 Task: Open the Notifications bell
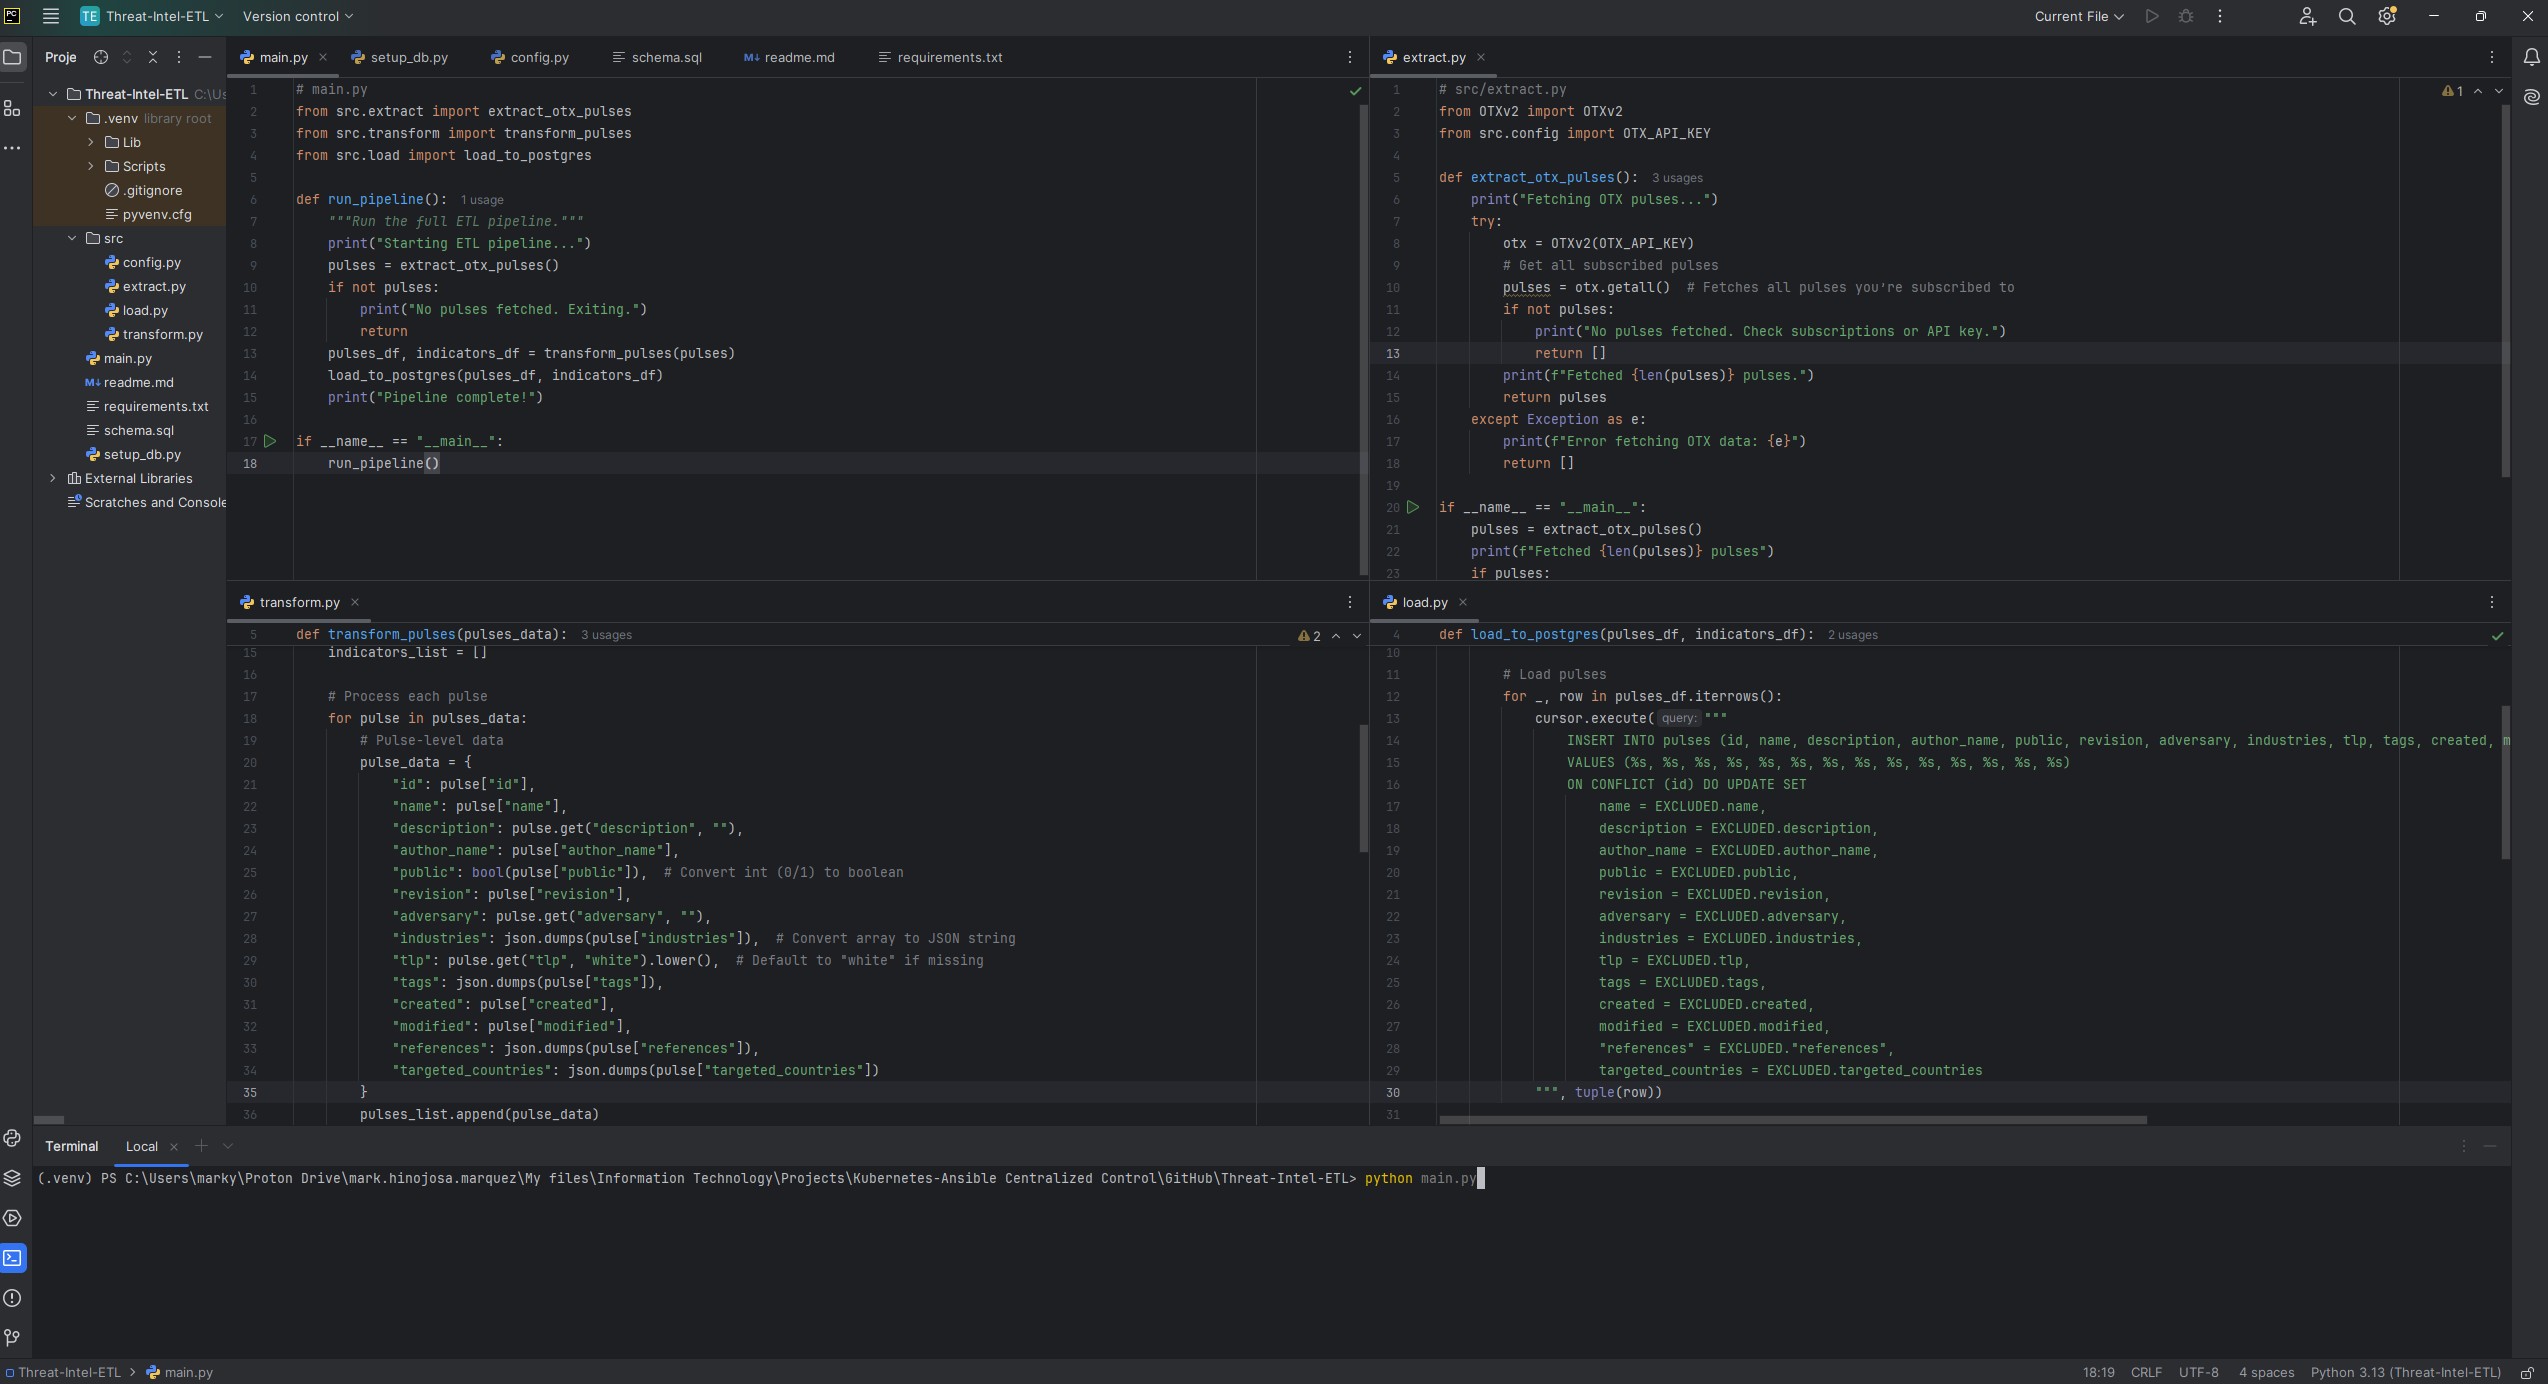[x=2532, y=57]
